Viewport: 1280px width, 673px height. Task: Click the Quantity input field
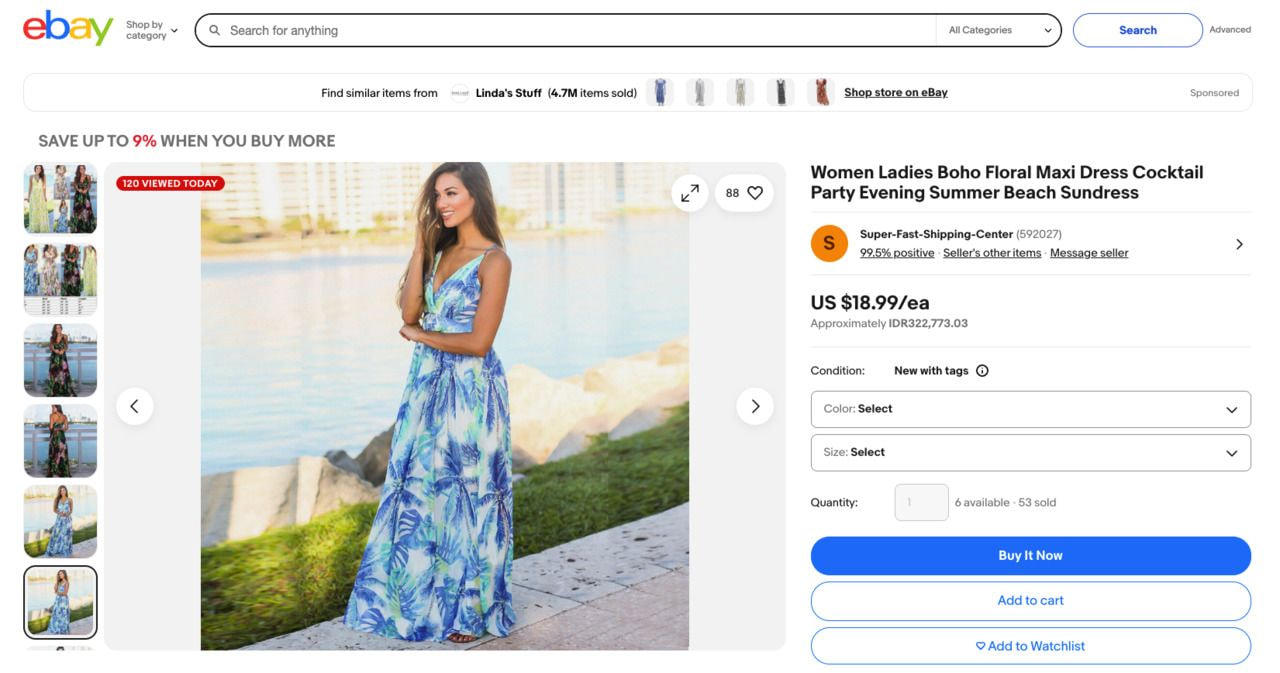click(920, 502)
